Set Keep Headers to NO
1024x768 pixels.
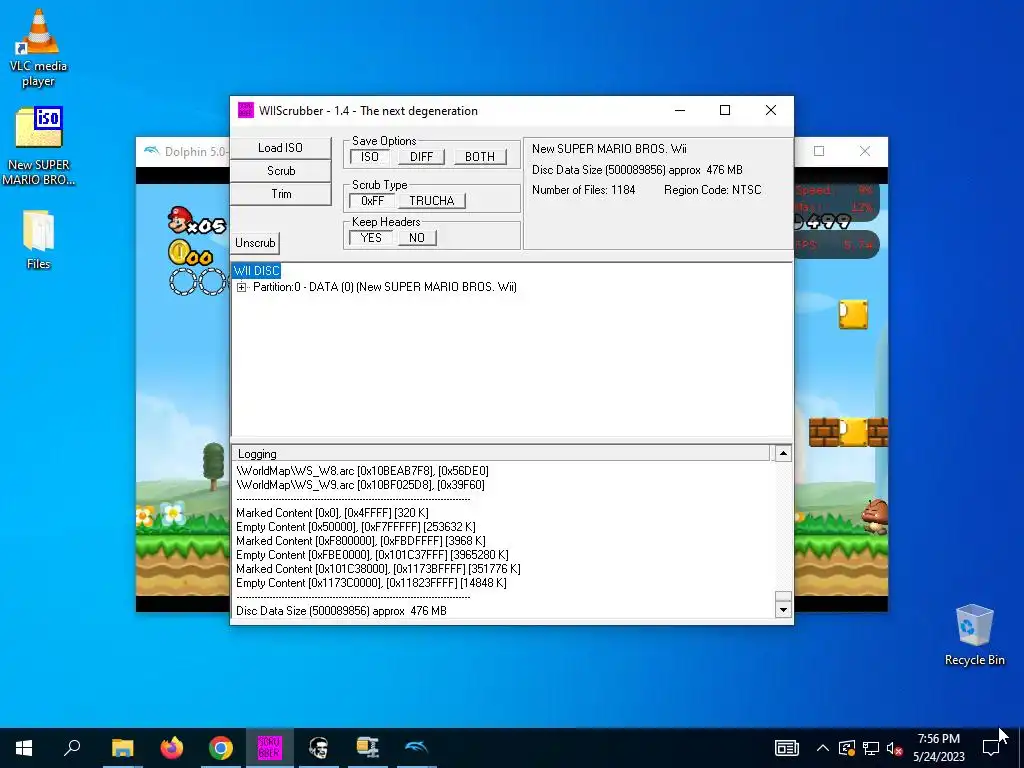tap(417, 238)
